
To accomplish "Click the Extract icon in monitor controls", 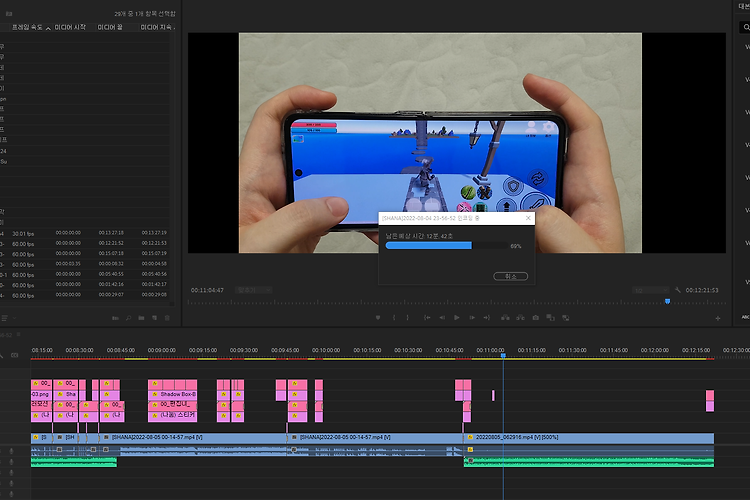I will click(x=520, y=318).
